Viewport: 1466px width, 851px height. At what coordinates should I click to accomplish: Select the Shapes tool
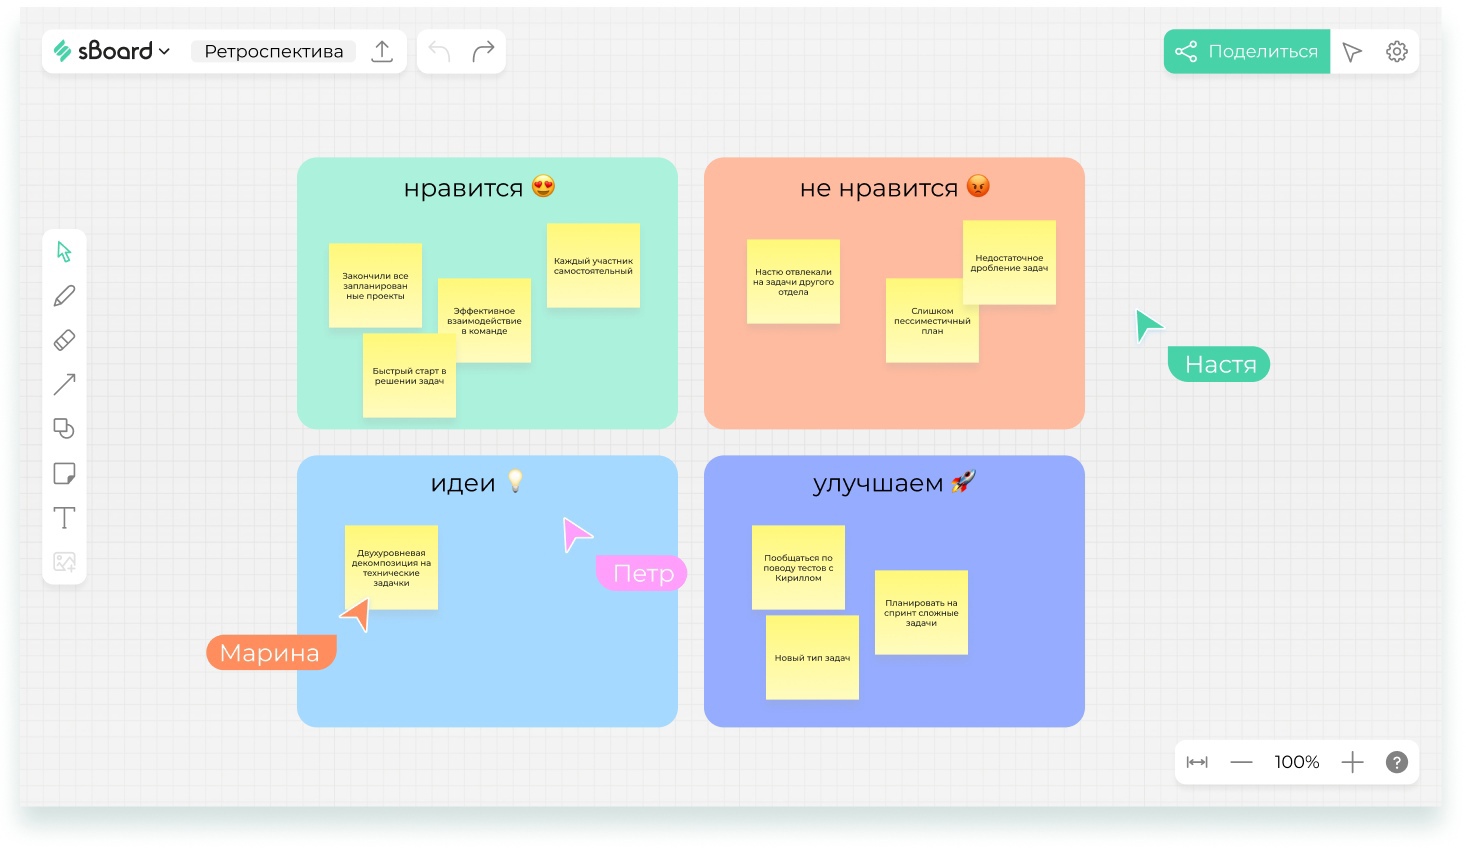point(64,429)
